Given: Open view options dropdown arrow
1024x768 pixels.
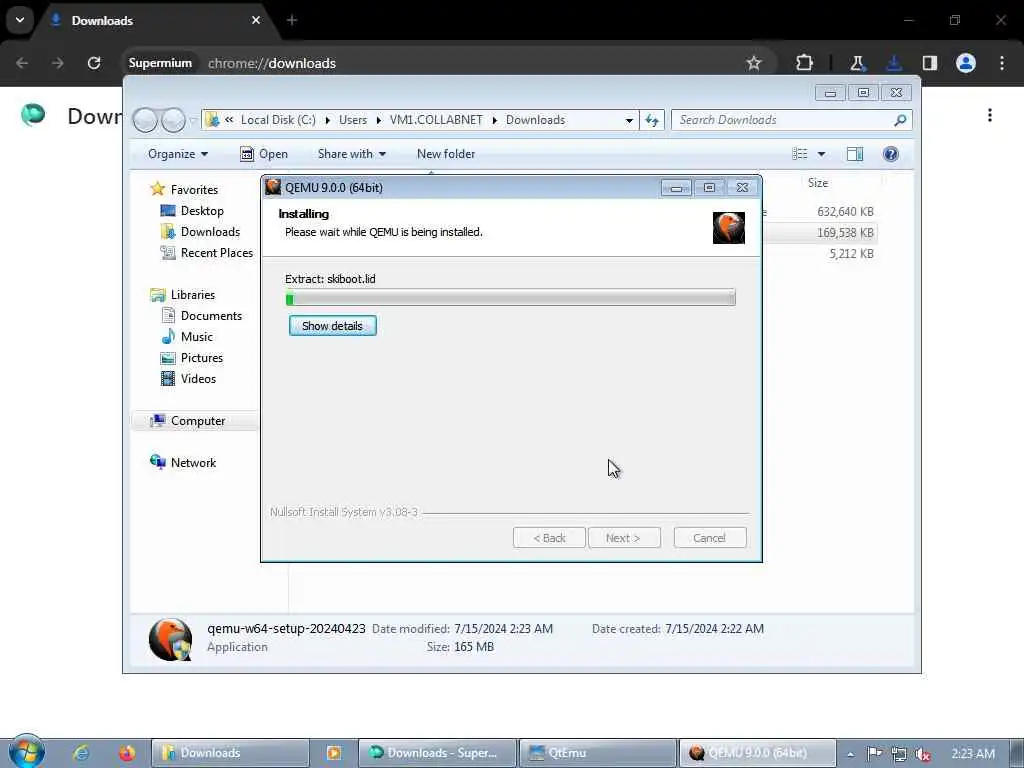Looking at the screenshot, I should [821, 154].
